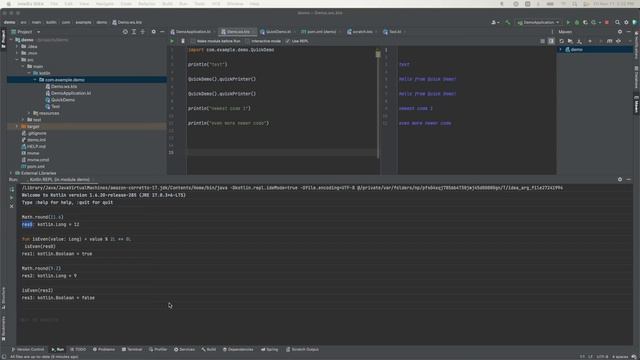The height and width of the screenshot is (360, 640).
Task: Open Project panel settings gear
Action: click(x=153, y=32)
